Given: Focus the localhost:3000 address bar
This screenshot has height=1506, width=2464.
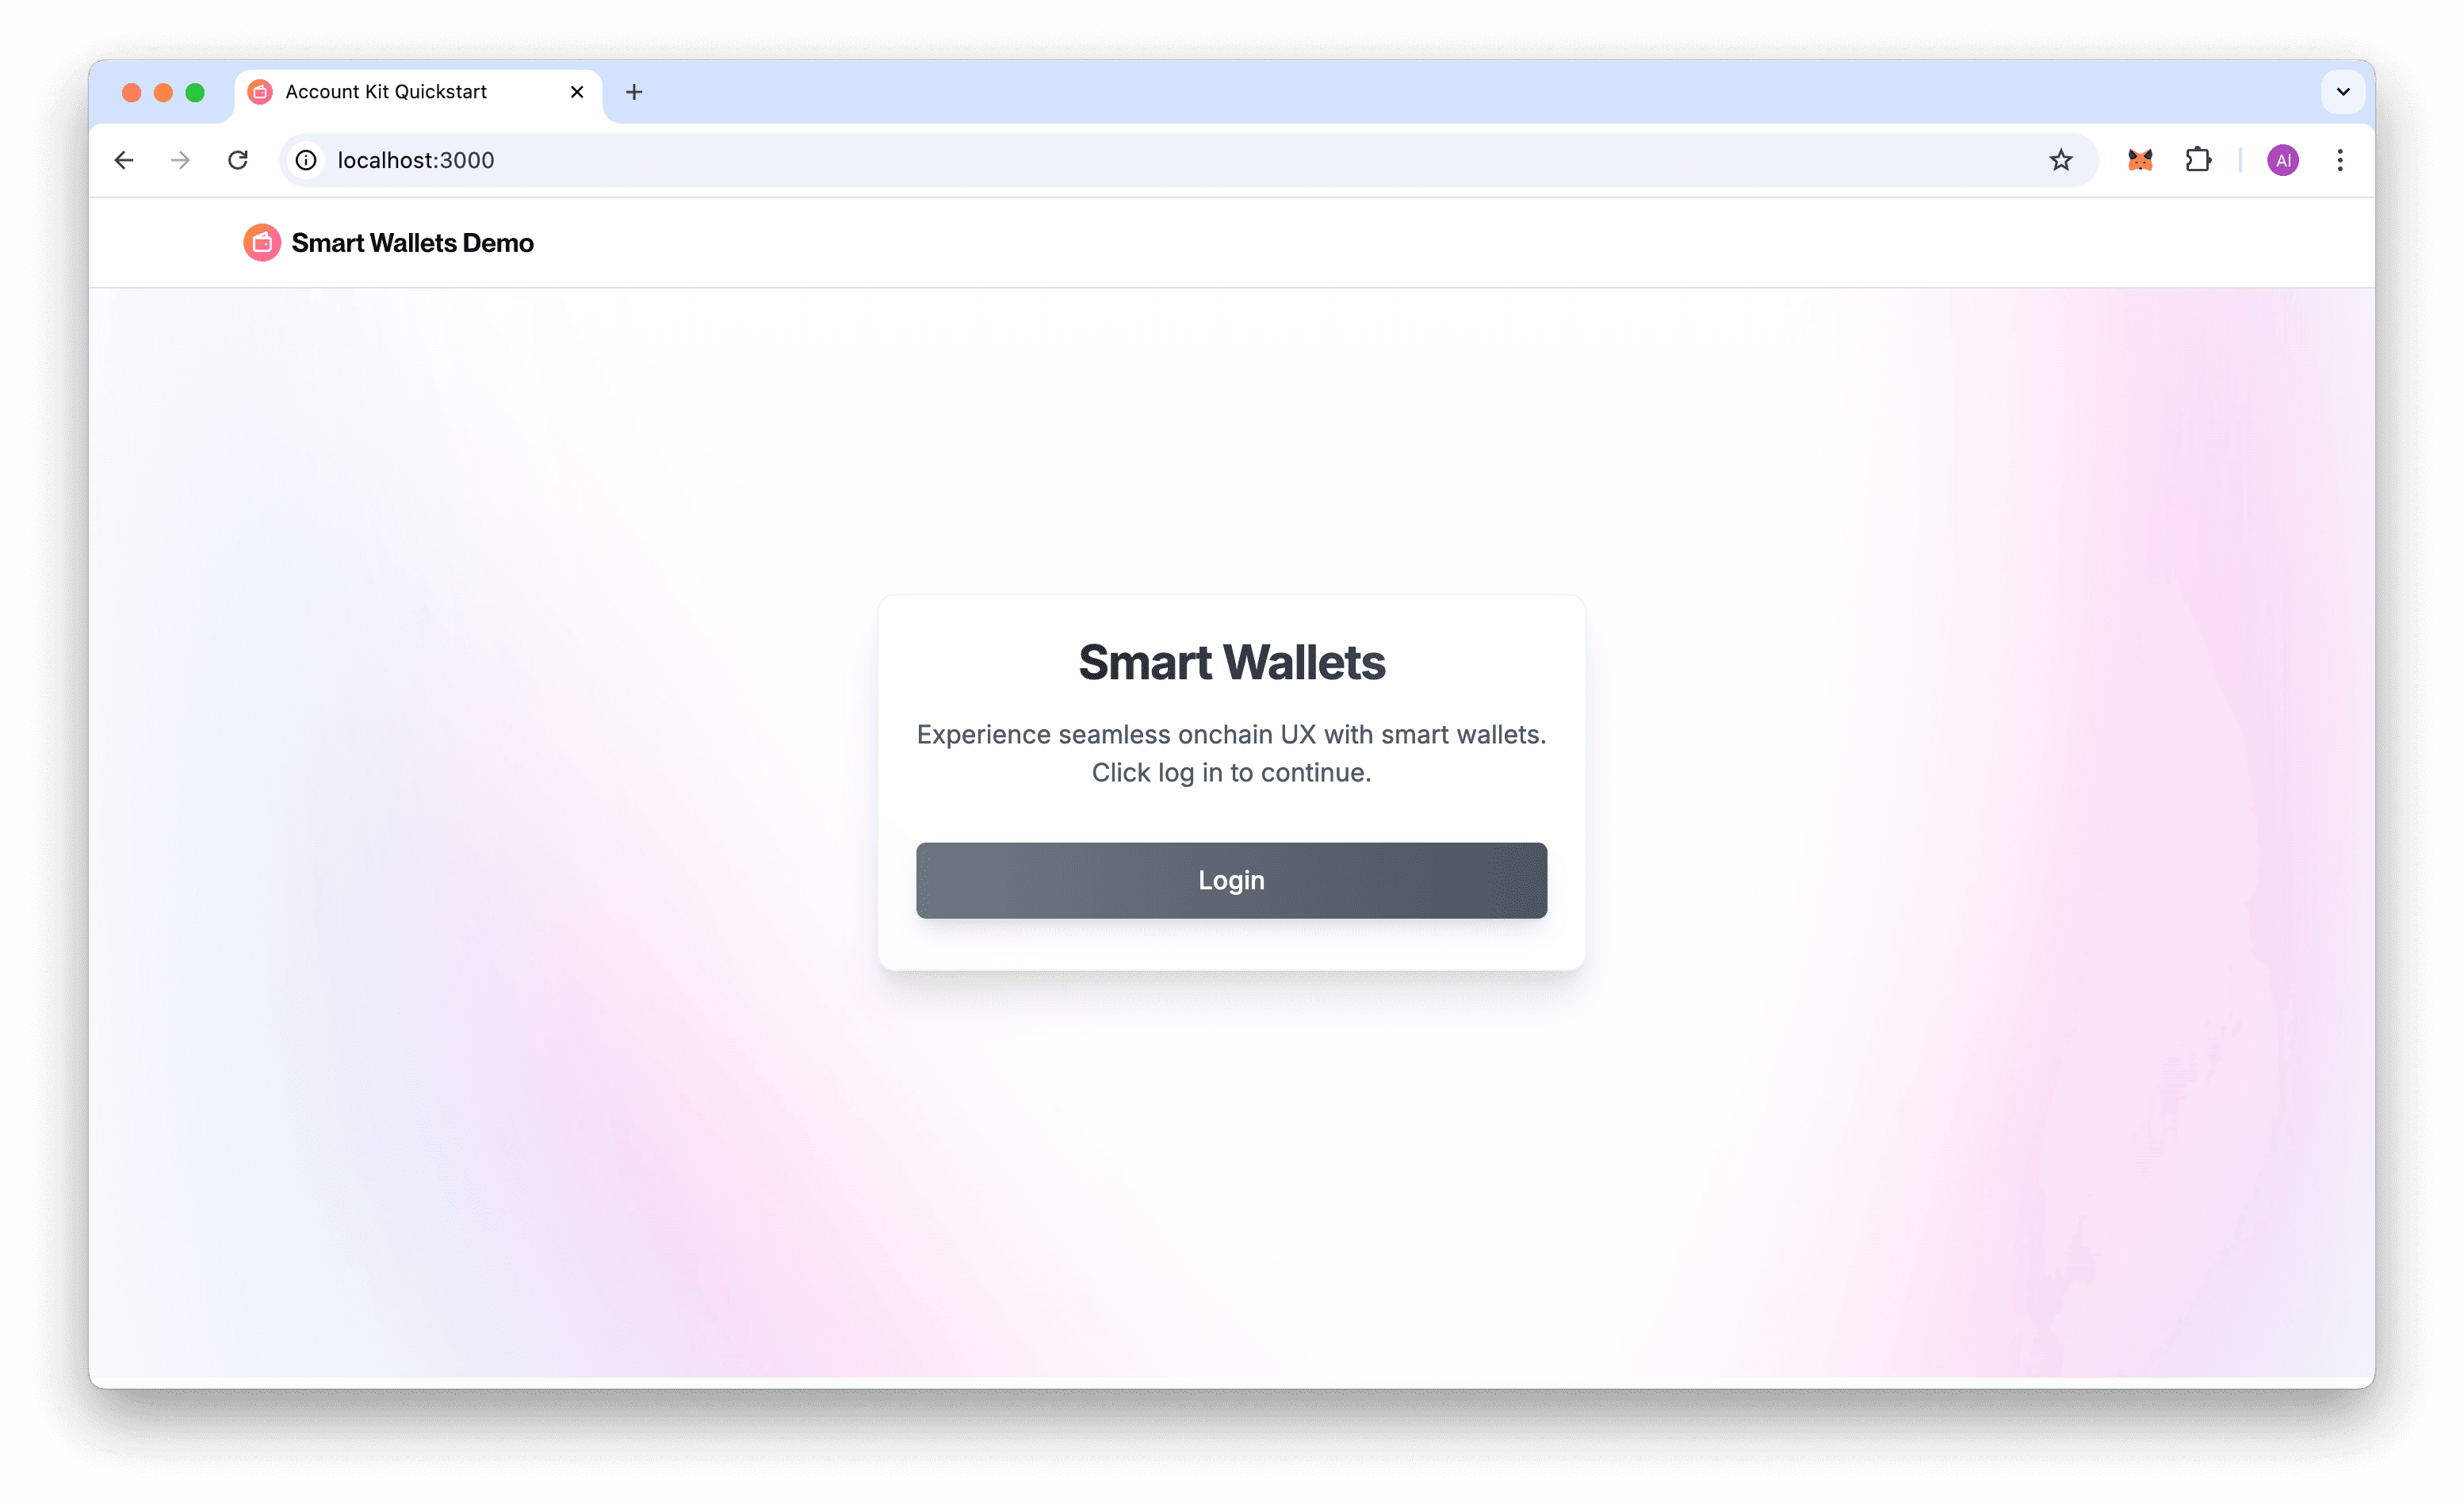Looking at the screenshot, I should pyautogui.click(x=1160, y=160).
